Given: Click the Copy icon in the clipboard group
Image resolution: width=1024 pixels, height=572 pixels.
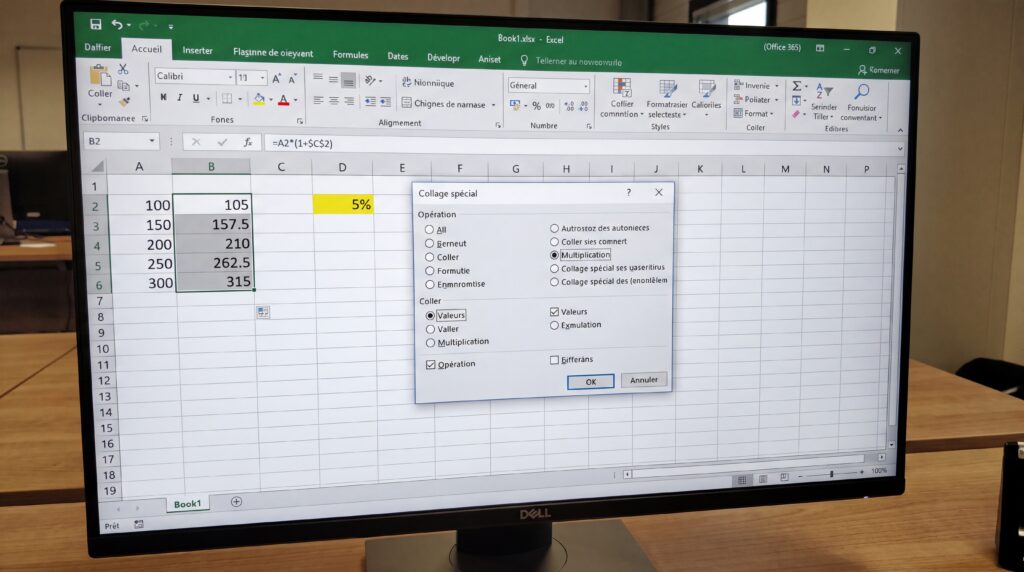Looking at the screenshot, I should (123, 86).
